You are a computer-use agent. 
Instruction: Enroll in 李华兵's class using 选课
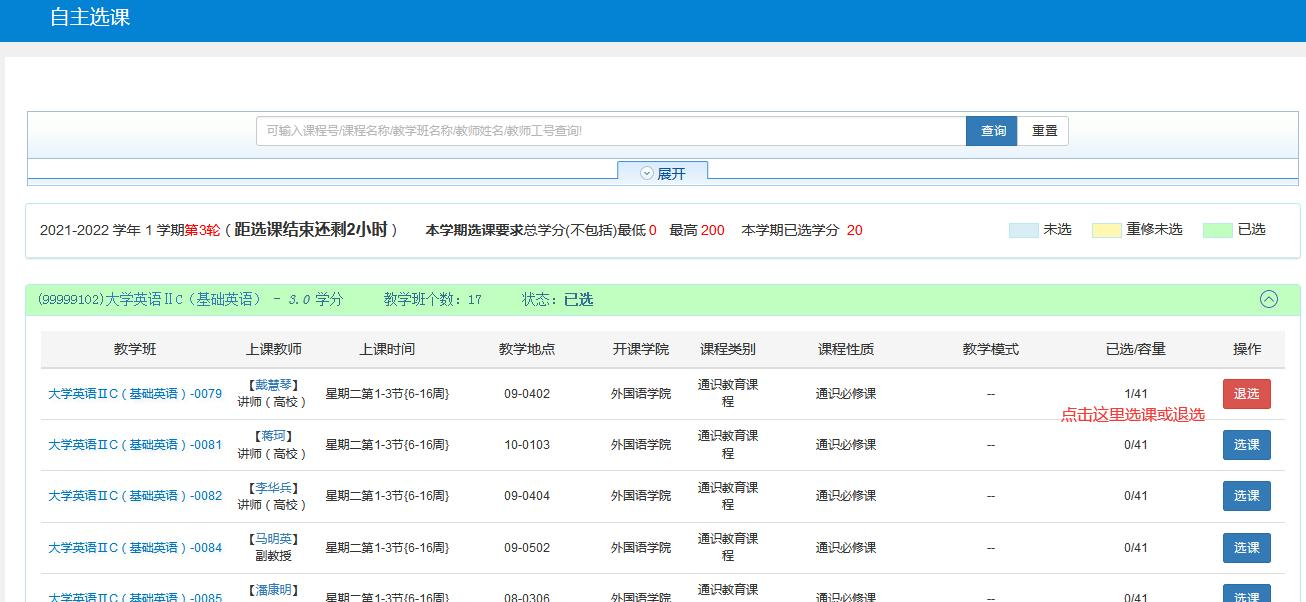pyautogui.click(x=1246, y=495)
